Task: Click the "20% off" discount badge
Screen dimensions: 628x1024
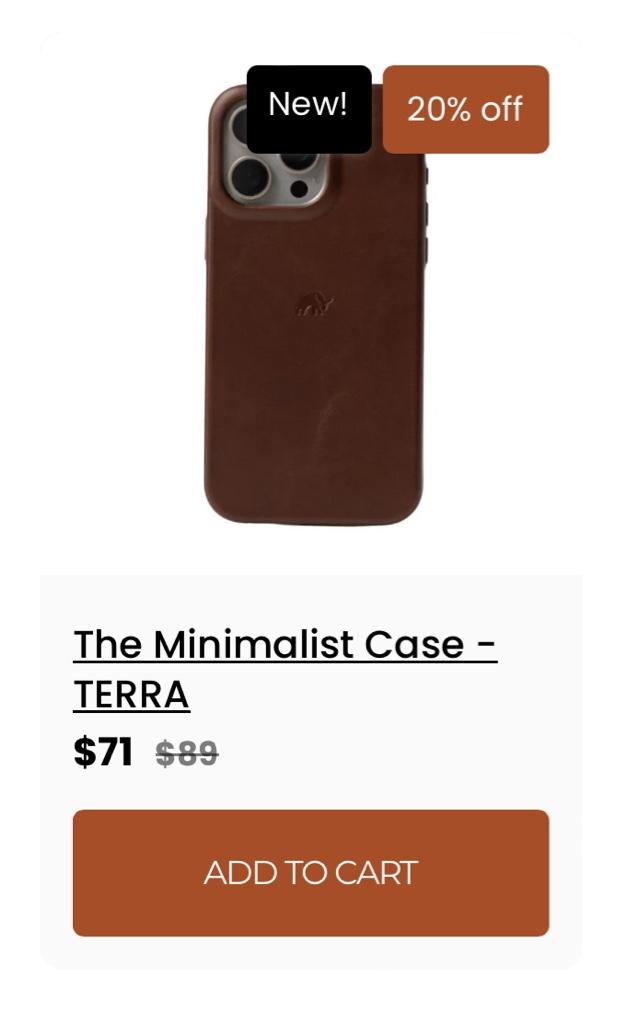Action: tap(465, 109)
